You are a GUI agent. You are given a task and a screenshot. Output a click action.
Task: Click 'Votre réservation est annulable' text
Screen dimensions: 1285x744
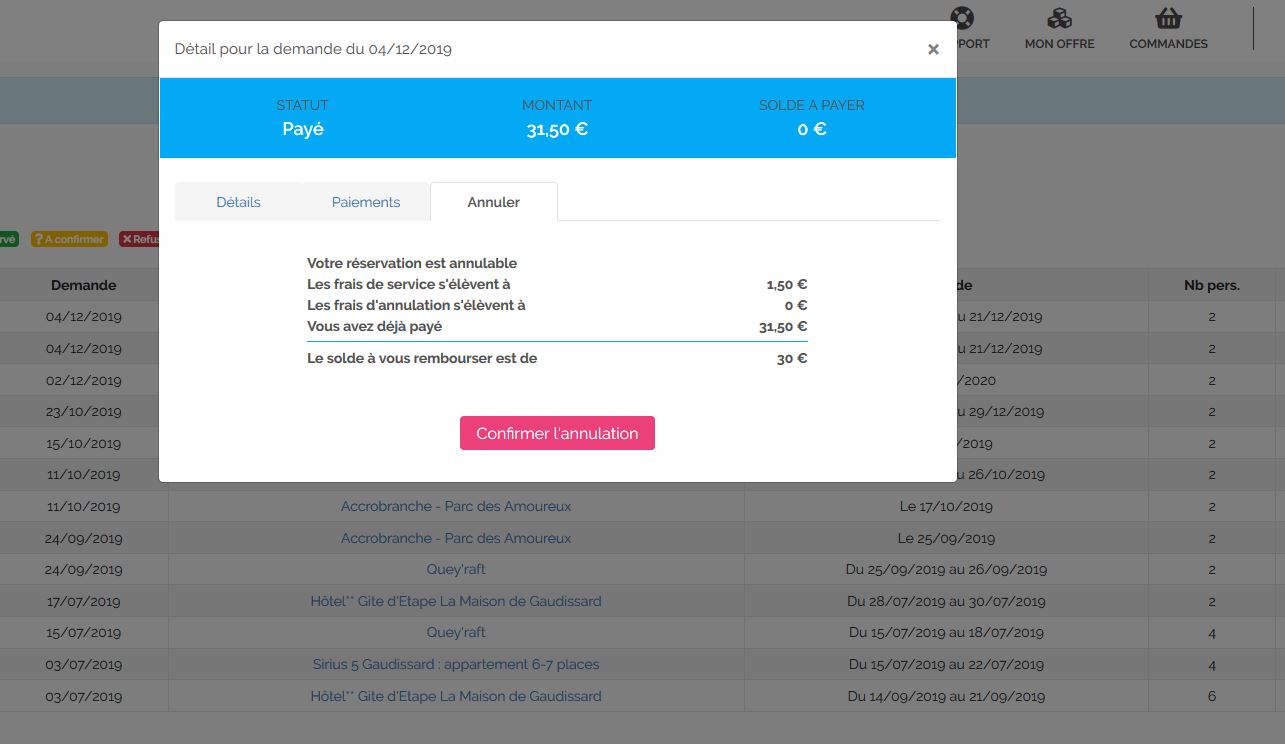pyautogui.click(x=412, y=263)
